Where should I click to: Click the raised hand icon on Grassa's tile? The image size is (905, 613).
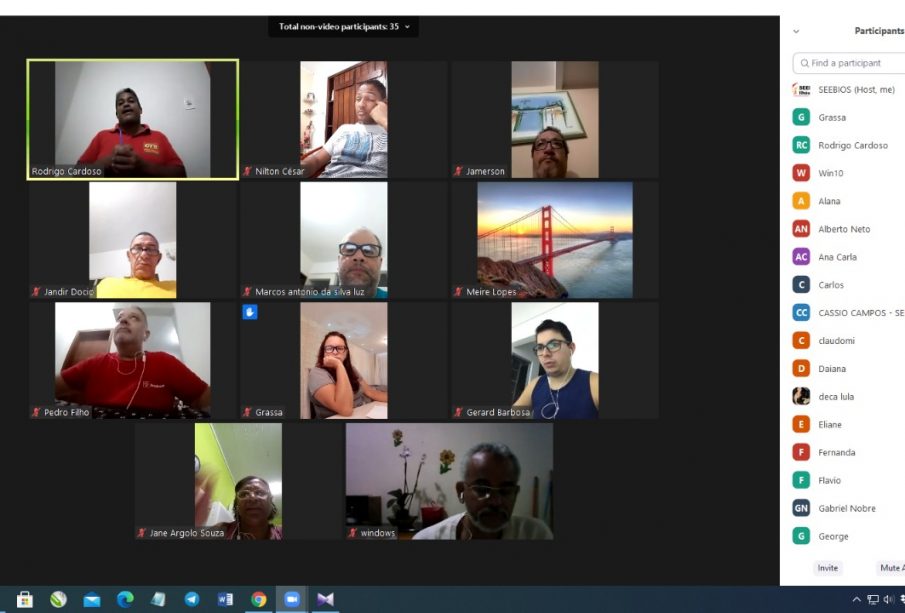click(x=250, y=312)
